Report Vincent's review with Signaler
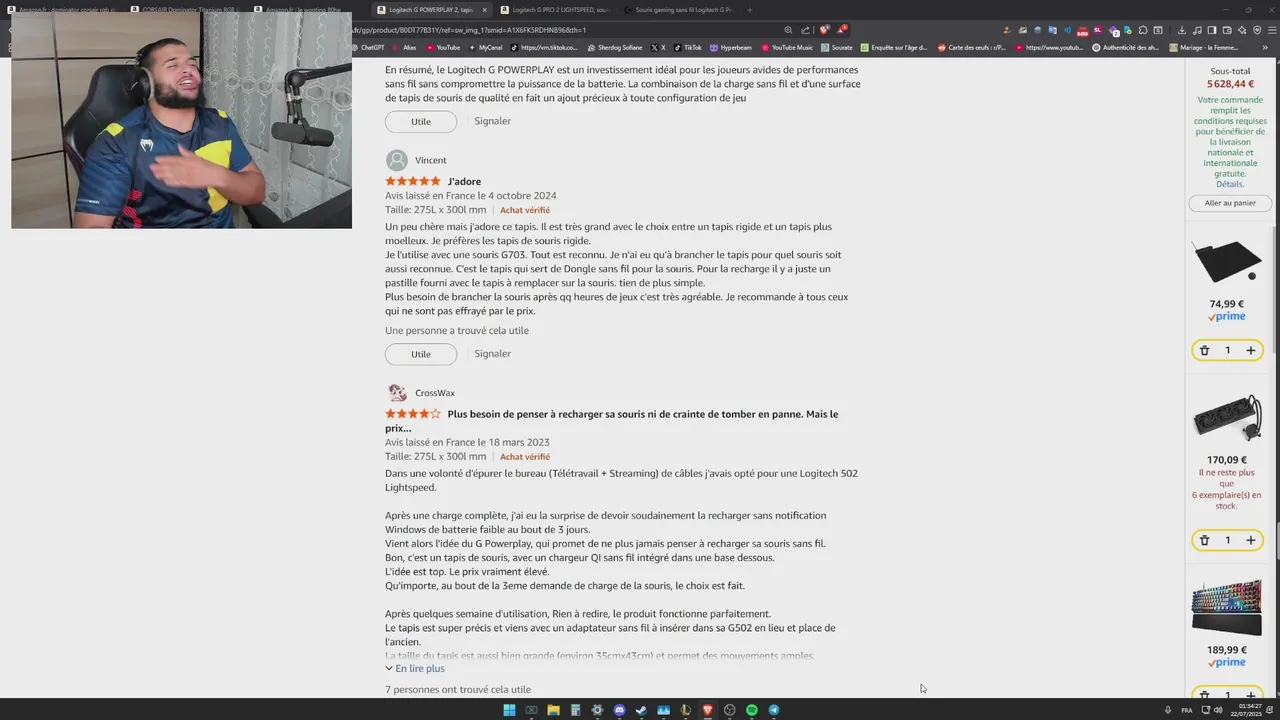Image resolution: width=1280 pixels, height=720 pixels. pos(493,353)
